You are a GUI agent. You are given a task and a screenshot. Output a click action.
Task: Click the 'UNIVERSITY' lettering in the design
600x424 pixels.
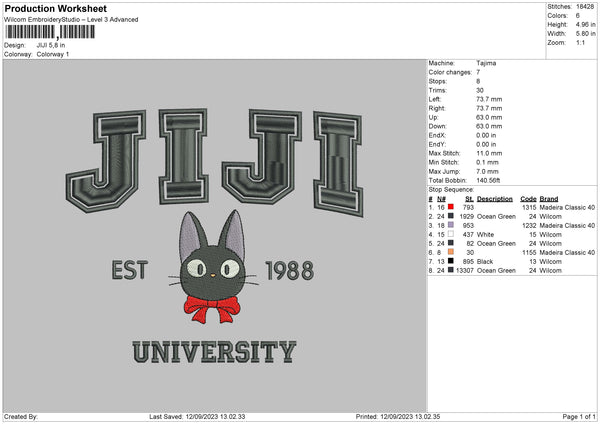point(214,352)
